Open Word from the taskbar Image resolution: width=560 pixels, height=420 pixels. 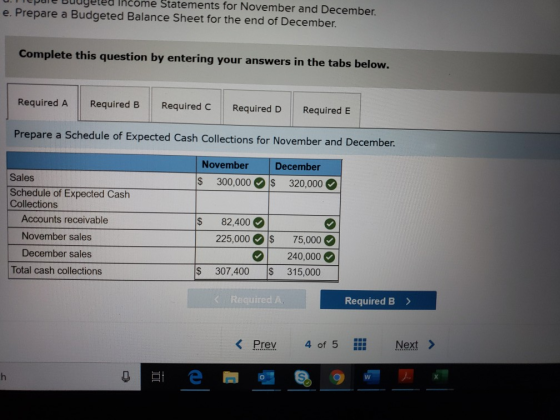[371, 377]
